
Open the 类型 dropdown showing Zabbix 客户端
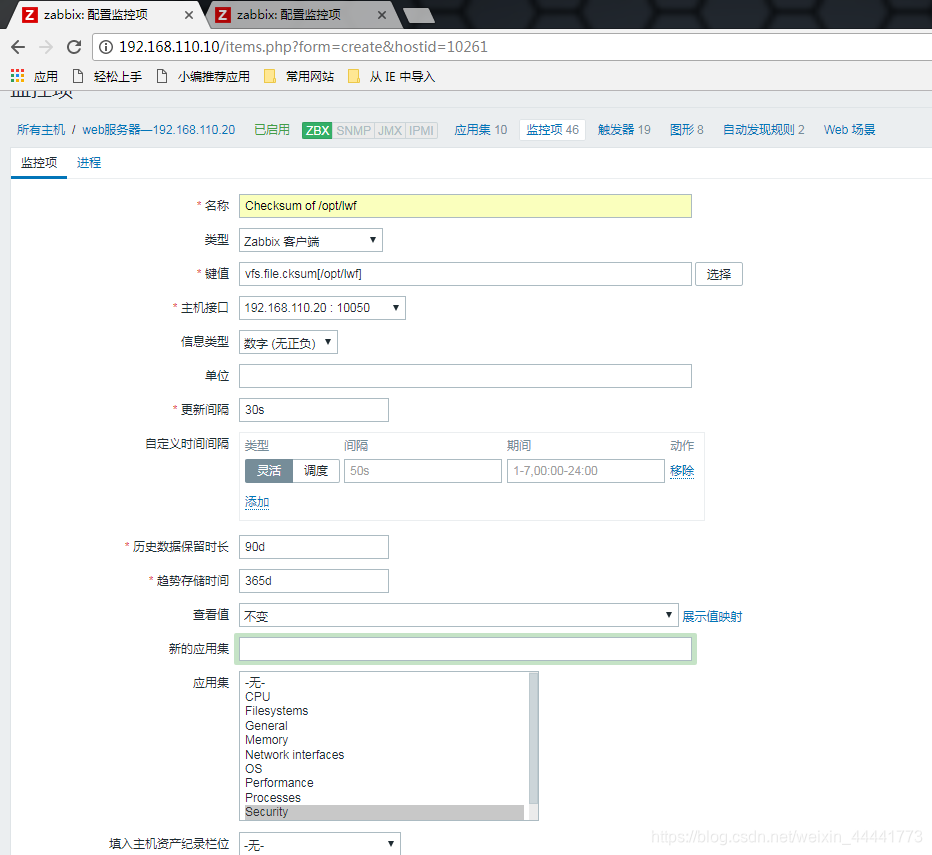(x=311, y=240)
